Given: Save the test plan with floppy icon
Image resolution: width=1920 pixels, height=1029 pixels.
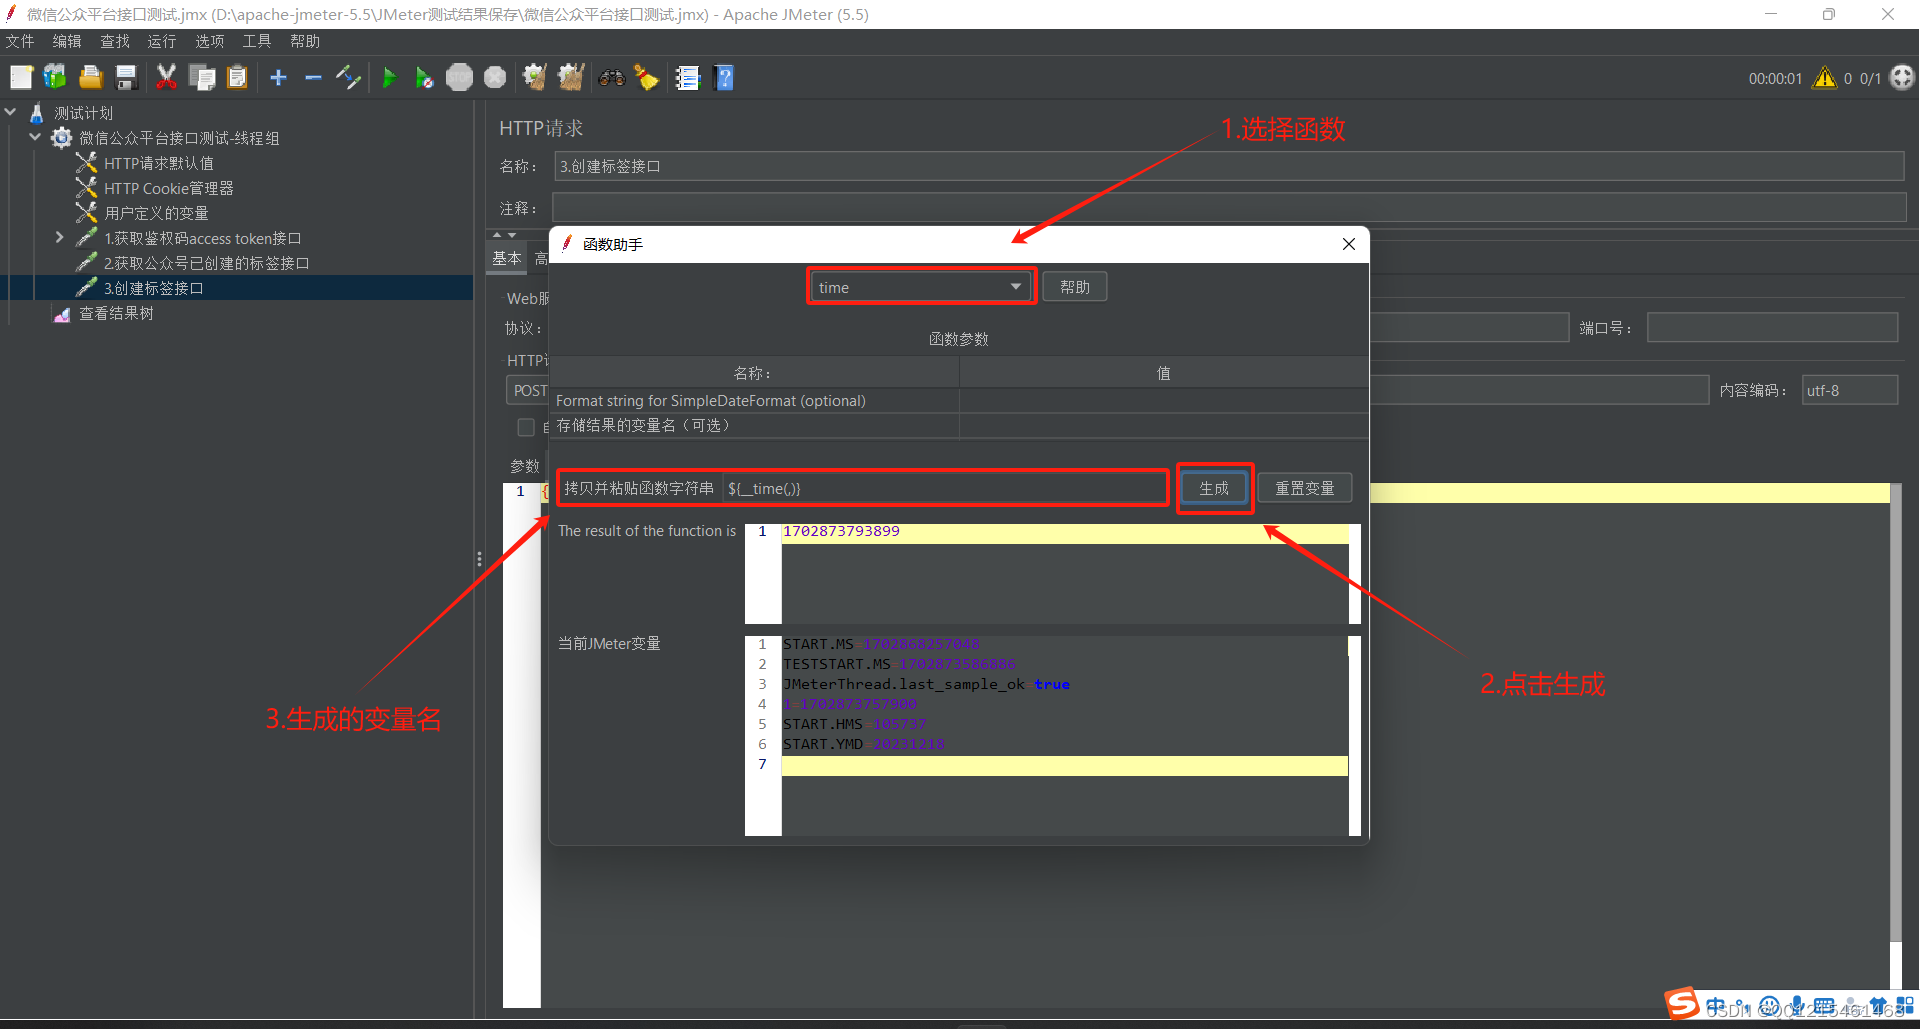Looking at the screenshot, I should coord(126,77).
